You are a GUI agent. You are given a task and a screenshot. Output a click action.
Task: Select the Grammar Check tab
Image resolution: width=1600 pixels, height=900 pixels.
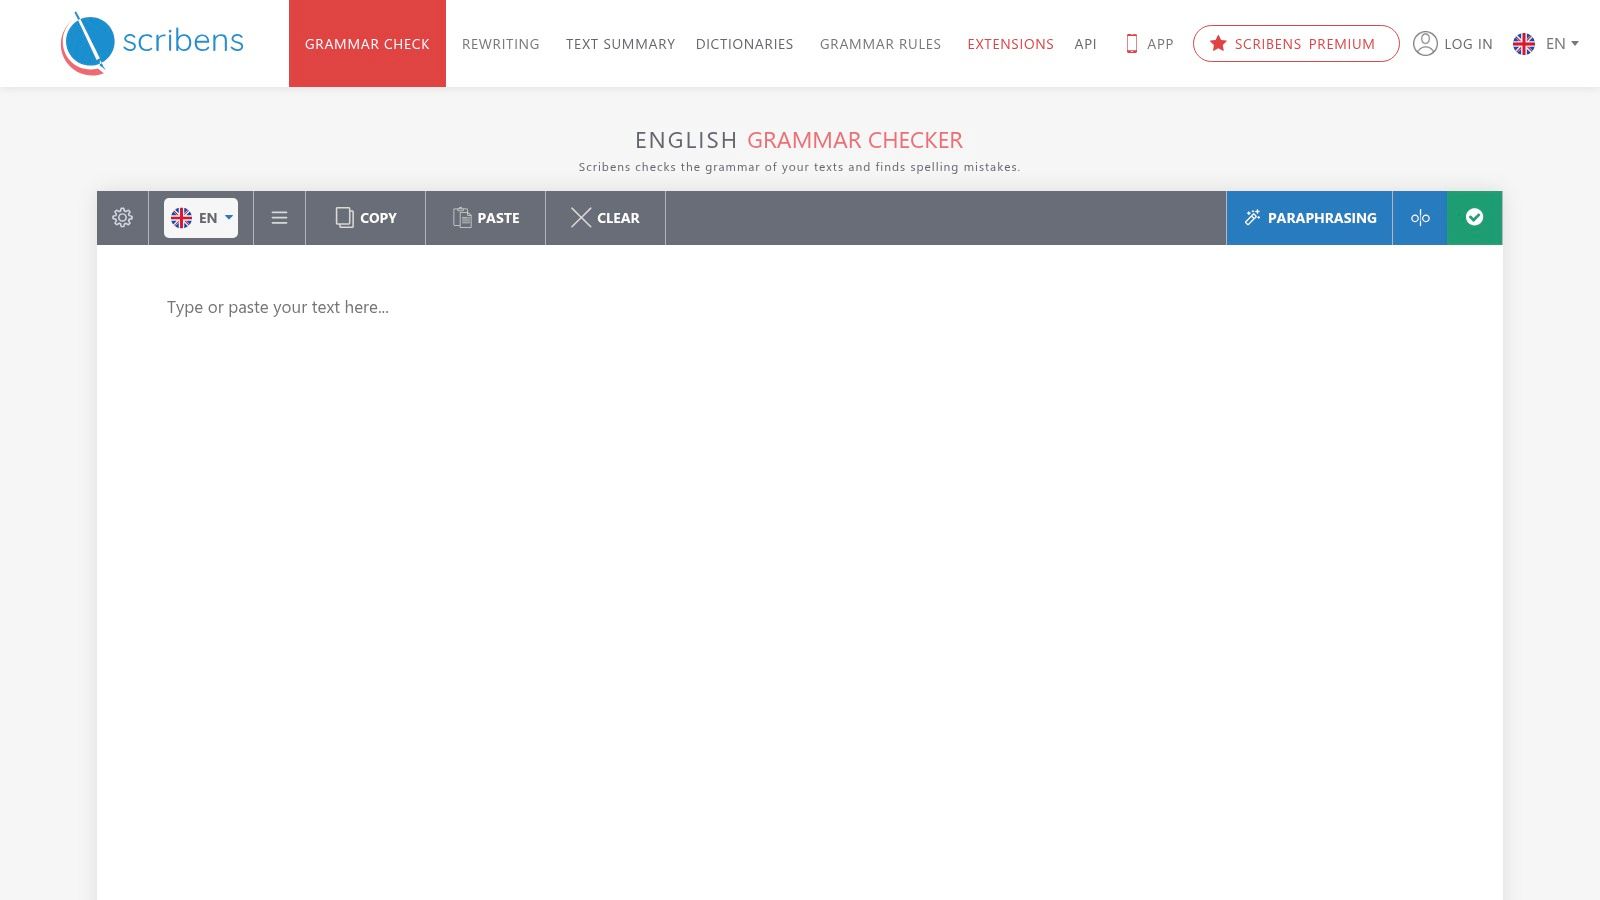(x=367, y=44)
